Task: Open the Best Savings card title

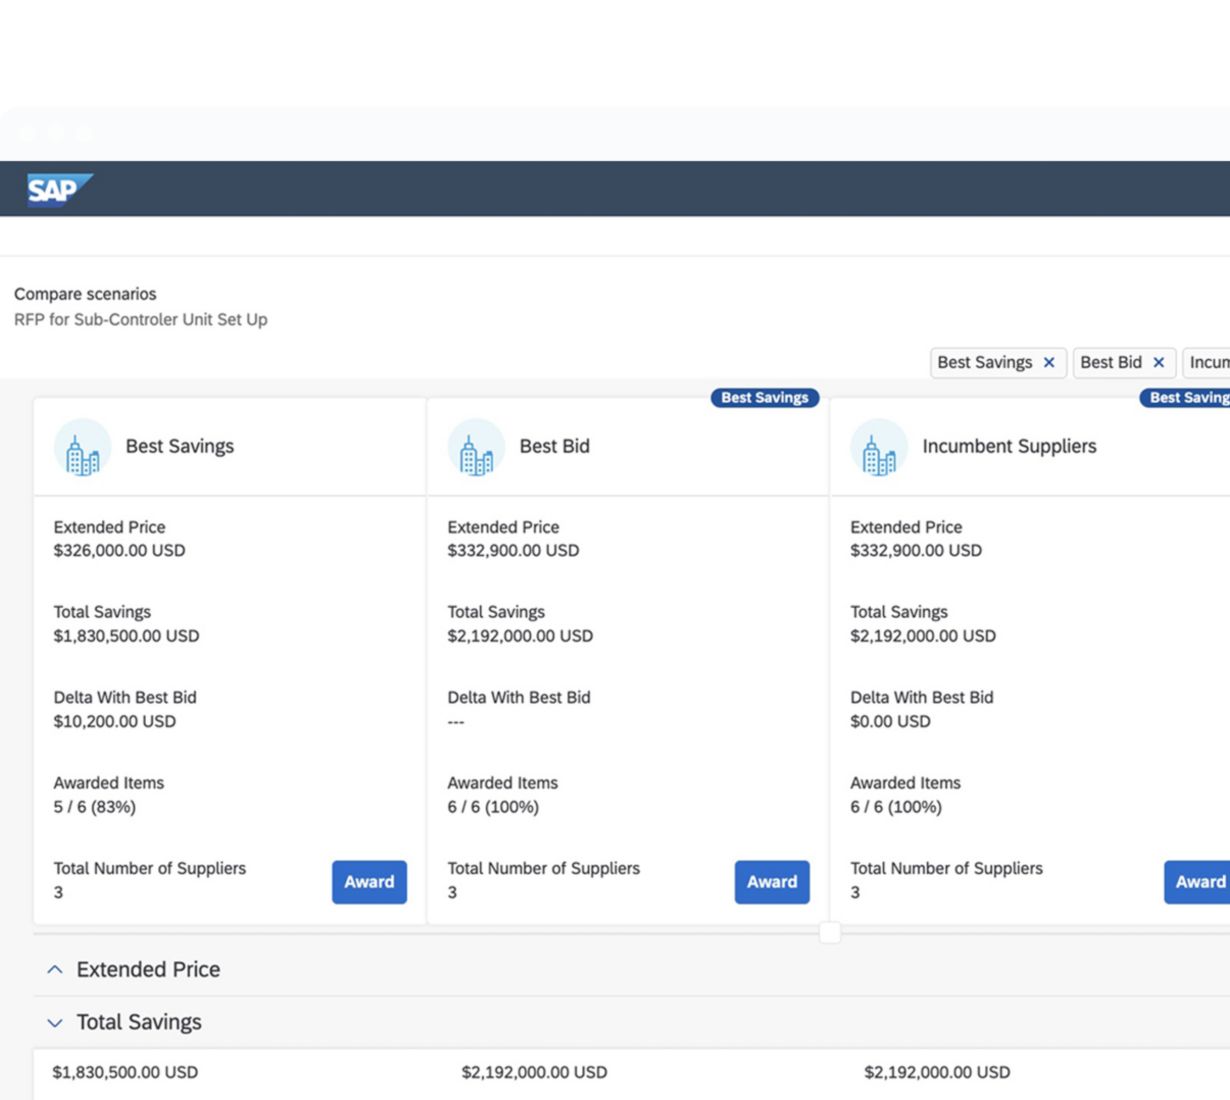Action: click(180, 446)
